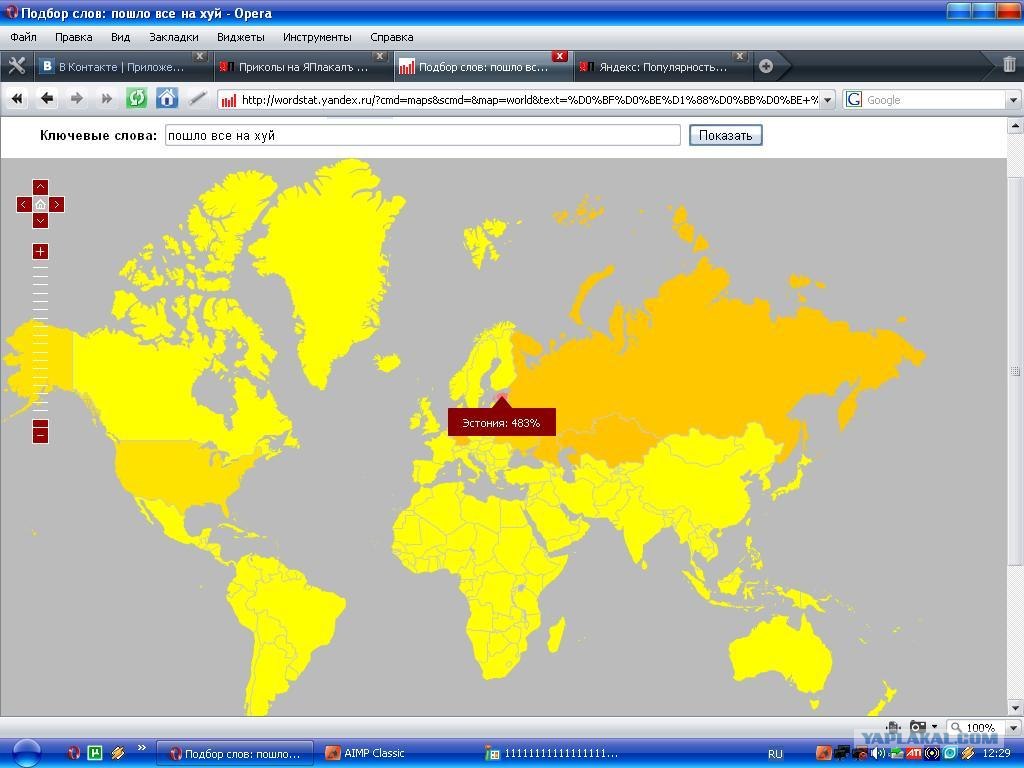Reload the current page
The width and height of the screenshot is (1024, 768).
[x=136, y=99]
